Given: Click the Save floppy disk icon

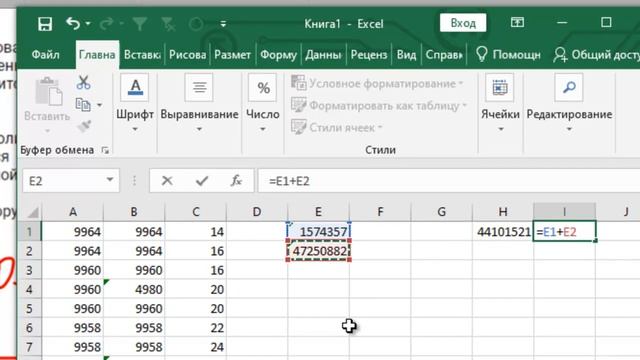Looking at the screenshot, I should [45, 24].
